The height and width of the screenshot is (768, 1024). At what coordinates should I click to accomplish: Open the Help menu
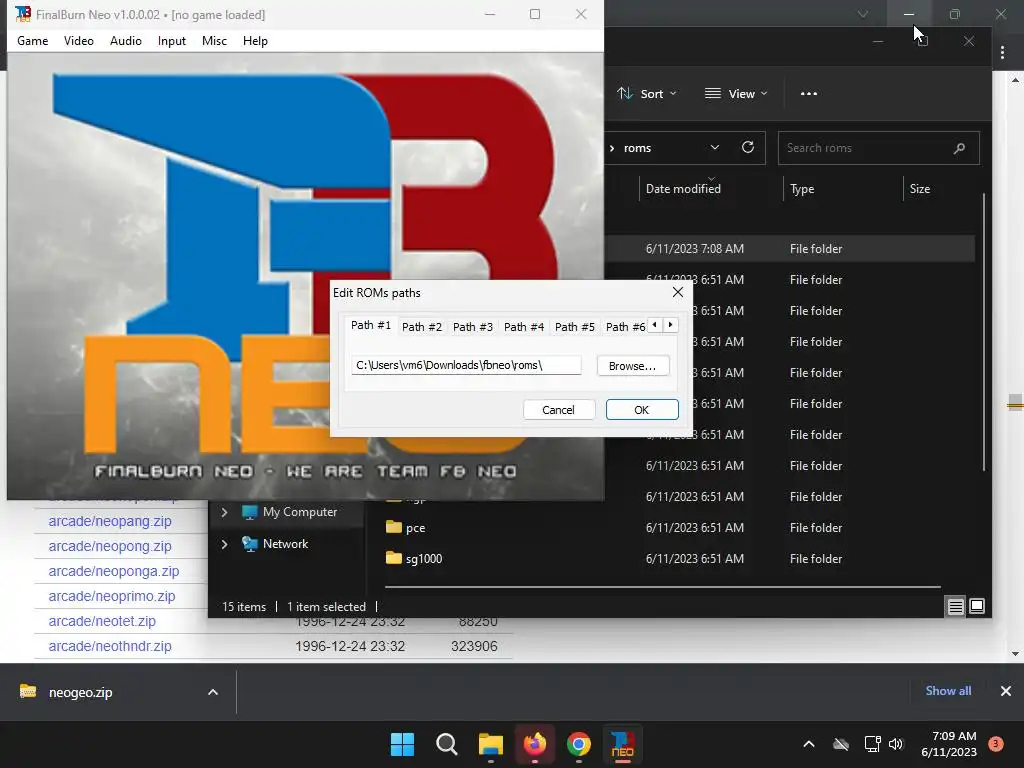255,40
